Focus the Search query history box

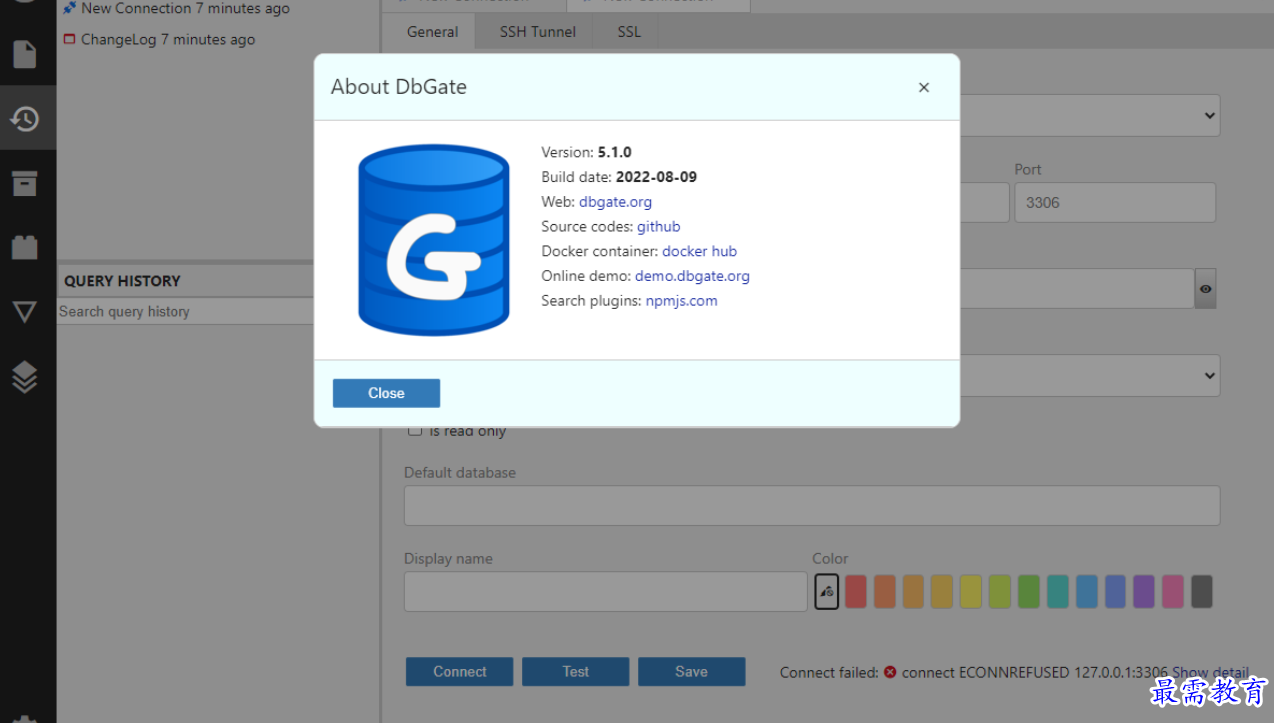click(x=186, y=311)
